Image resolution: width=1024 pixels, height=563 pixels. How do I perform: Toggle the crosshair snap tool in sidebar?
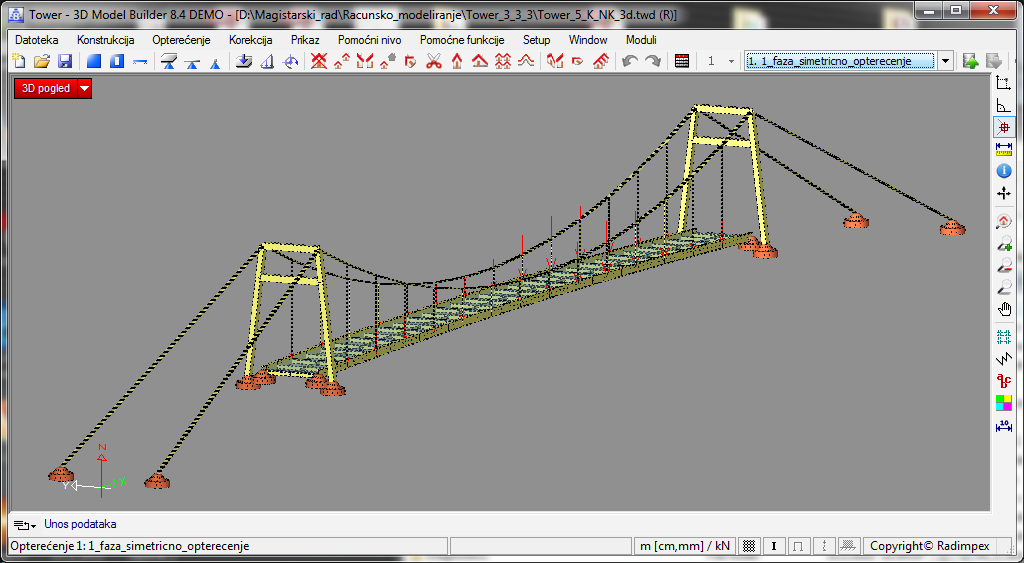(1004, 128)
